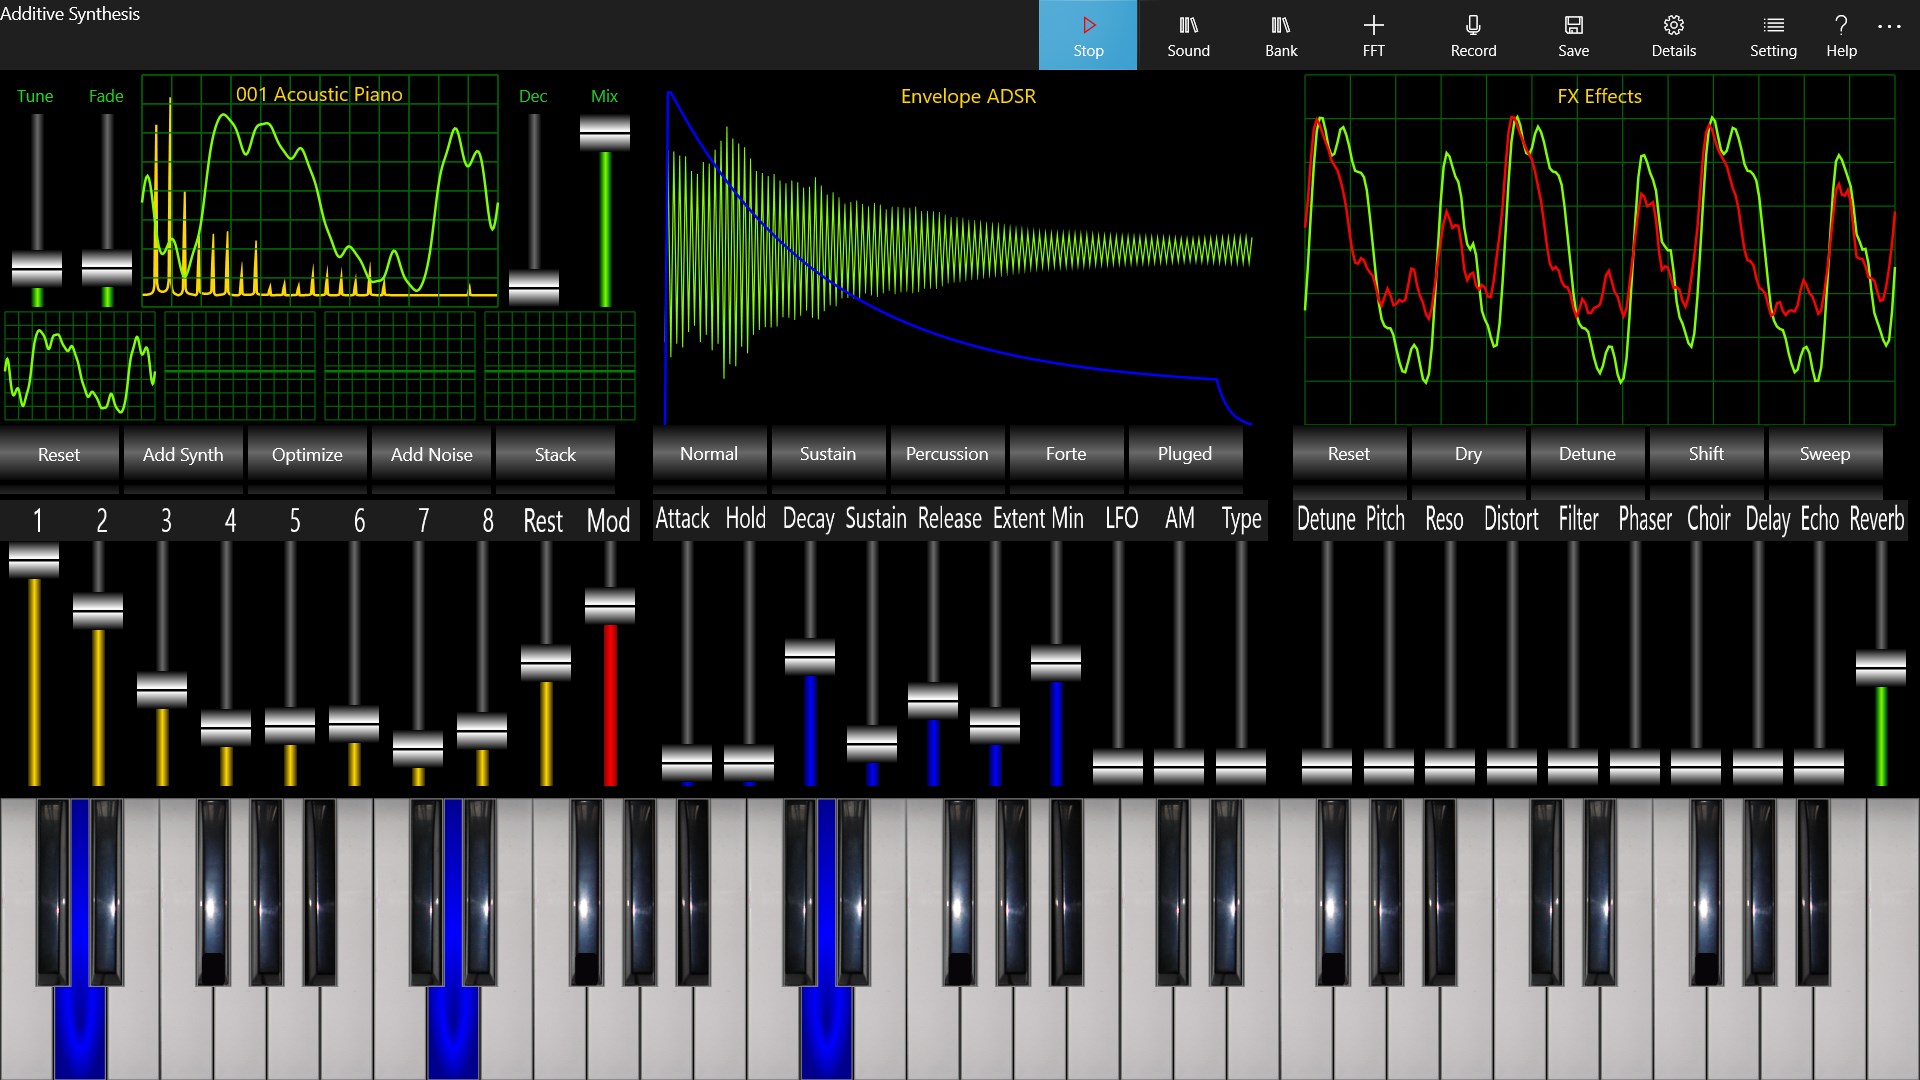
Task: Click the Add Noise button
Action: [x=431, y=455]
